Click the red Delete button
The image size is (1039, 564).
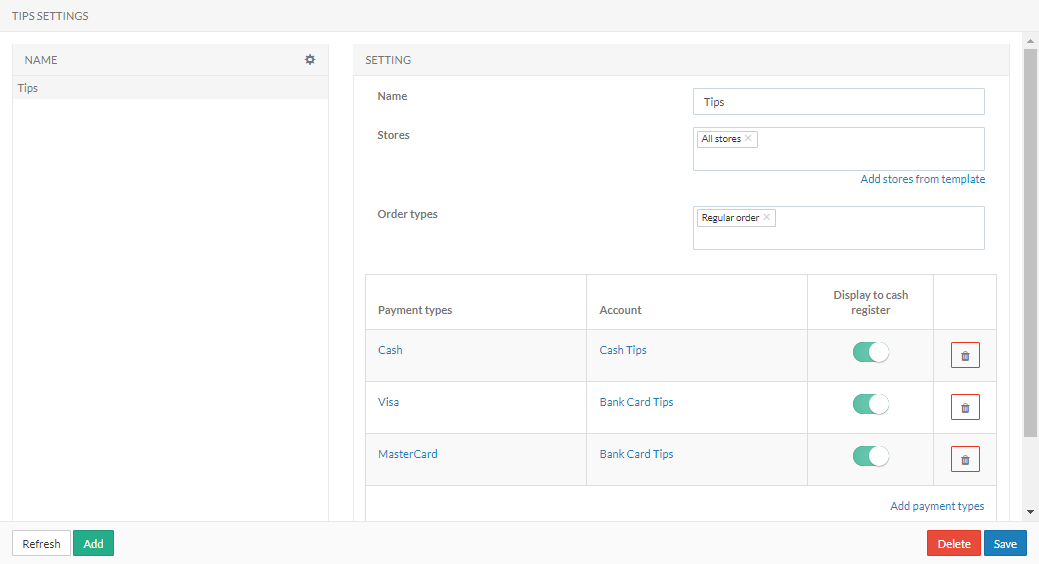(x=953, y=544)
